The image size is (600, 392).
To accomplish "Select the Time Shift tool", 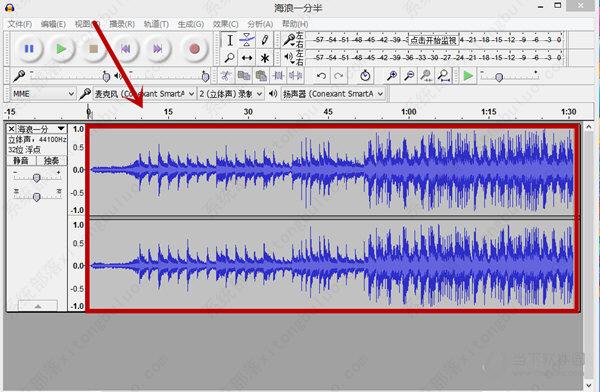I will [247, 58].
